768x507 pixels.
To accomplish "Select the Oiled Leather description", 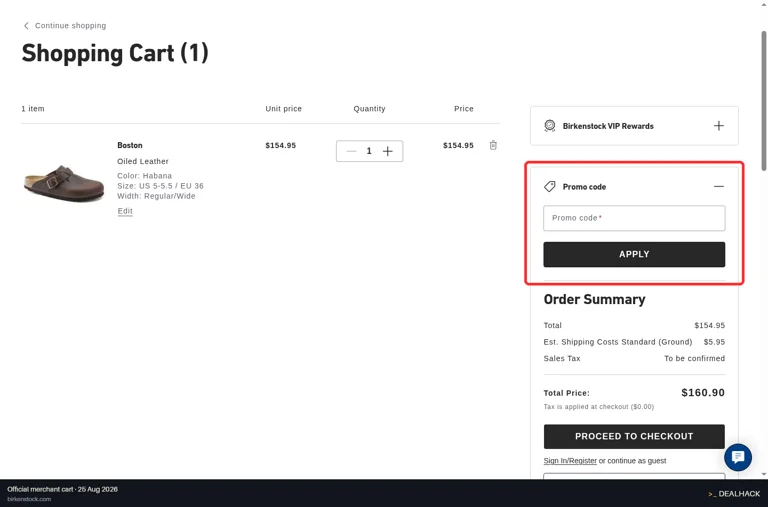I will click(143, 161).
